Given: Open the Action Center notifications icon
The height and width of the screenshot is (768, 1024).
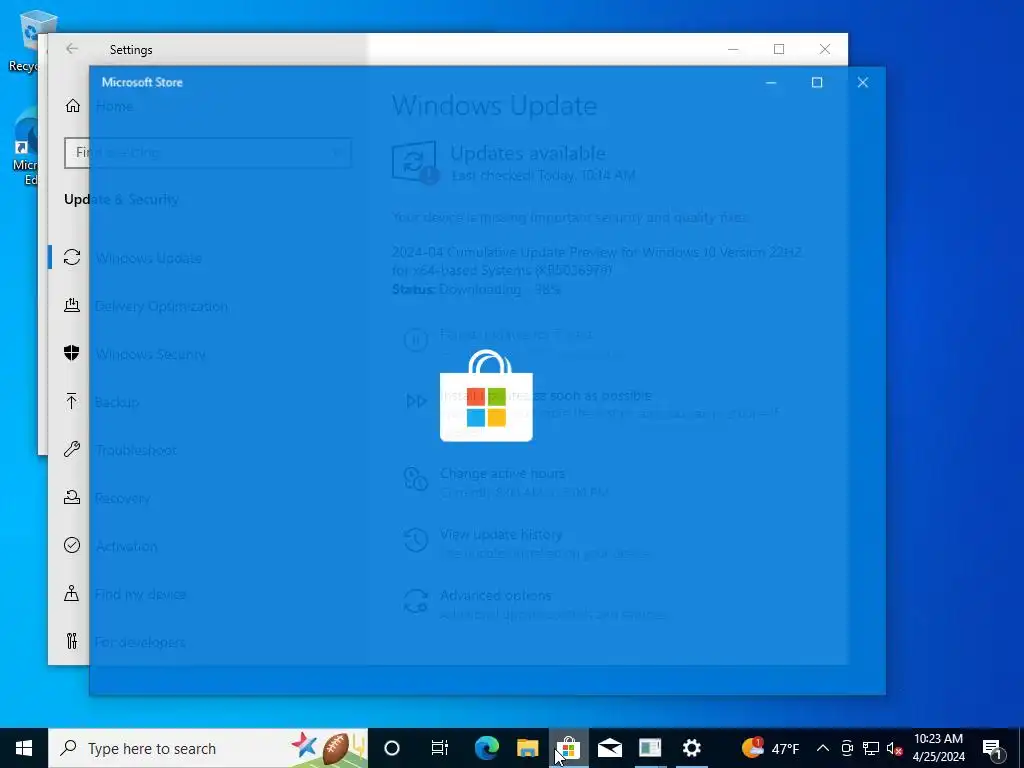Looking at the screenshot, I should [x=993, y=748].
